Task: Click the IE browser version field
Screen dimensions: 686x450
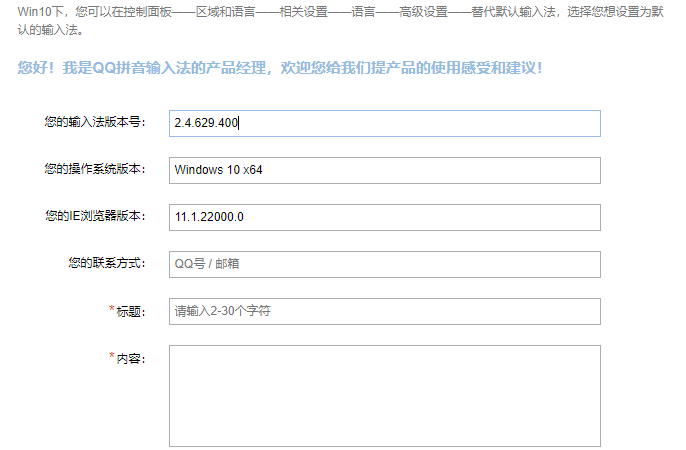Action: (385, 217)
